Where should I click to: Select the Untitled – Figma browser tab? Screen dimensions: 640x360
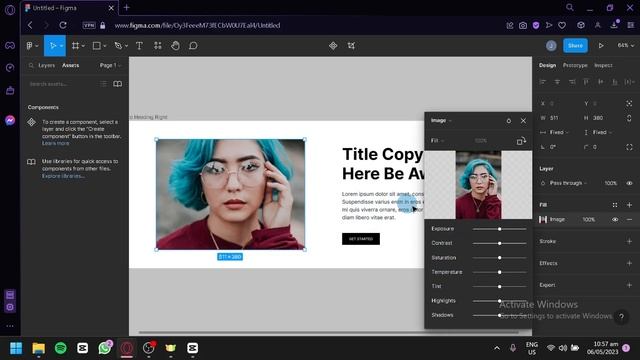tap(69, 8)
